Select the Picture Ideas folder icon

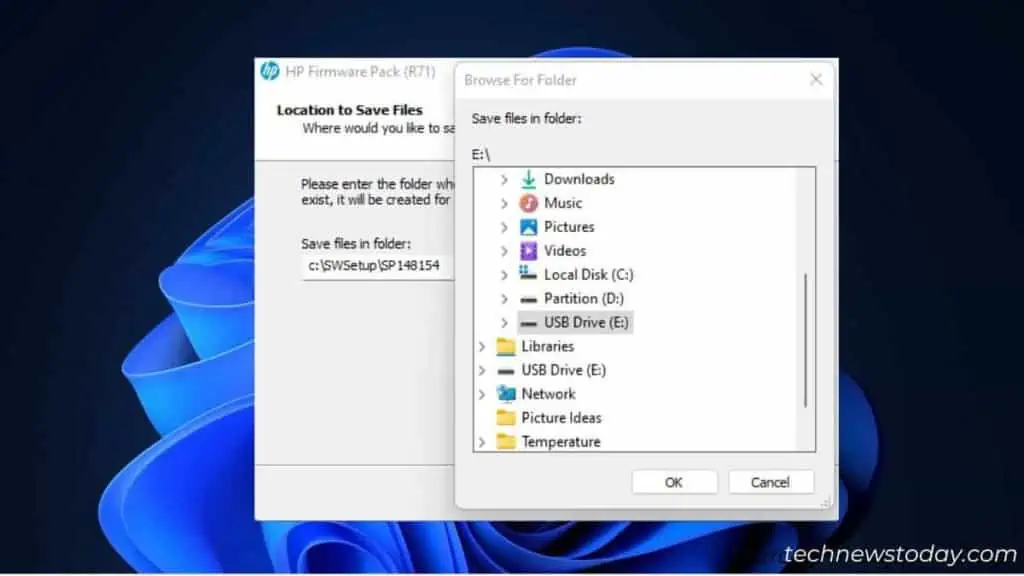pyautogui.click(x=505, y=418)
